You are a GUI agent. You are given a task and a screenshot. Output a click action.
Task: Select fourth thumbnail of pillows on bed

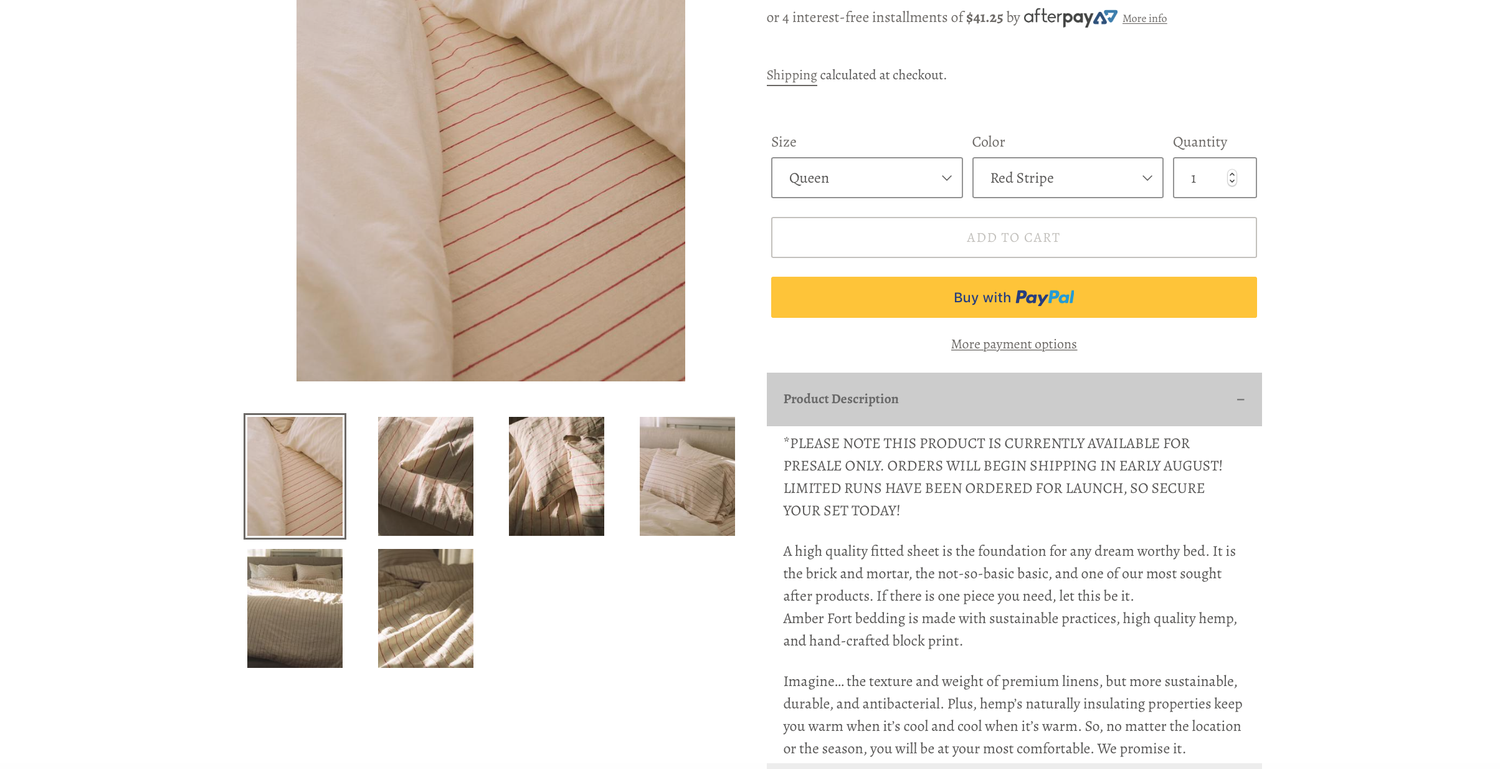pos(687,476)
